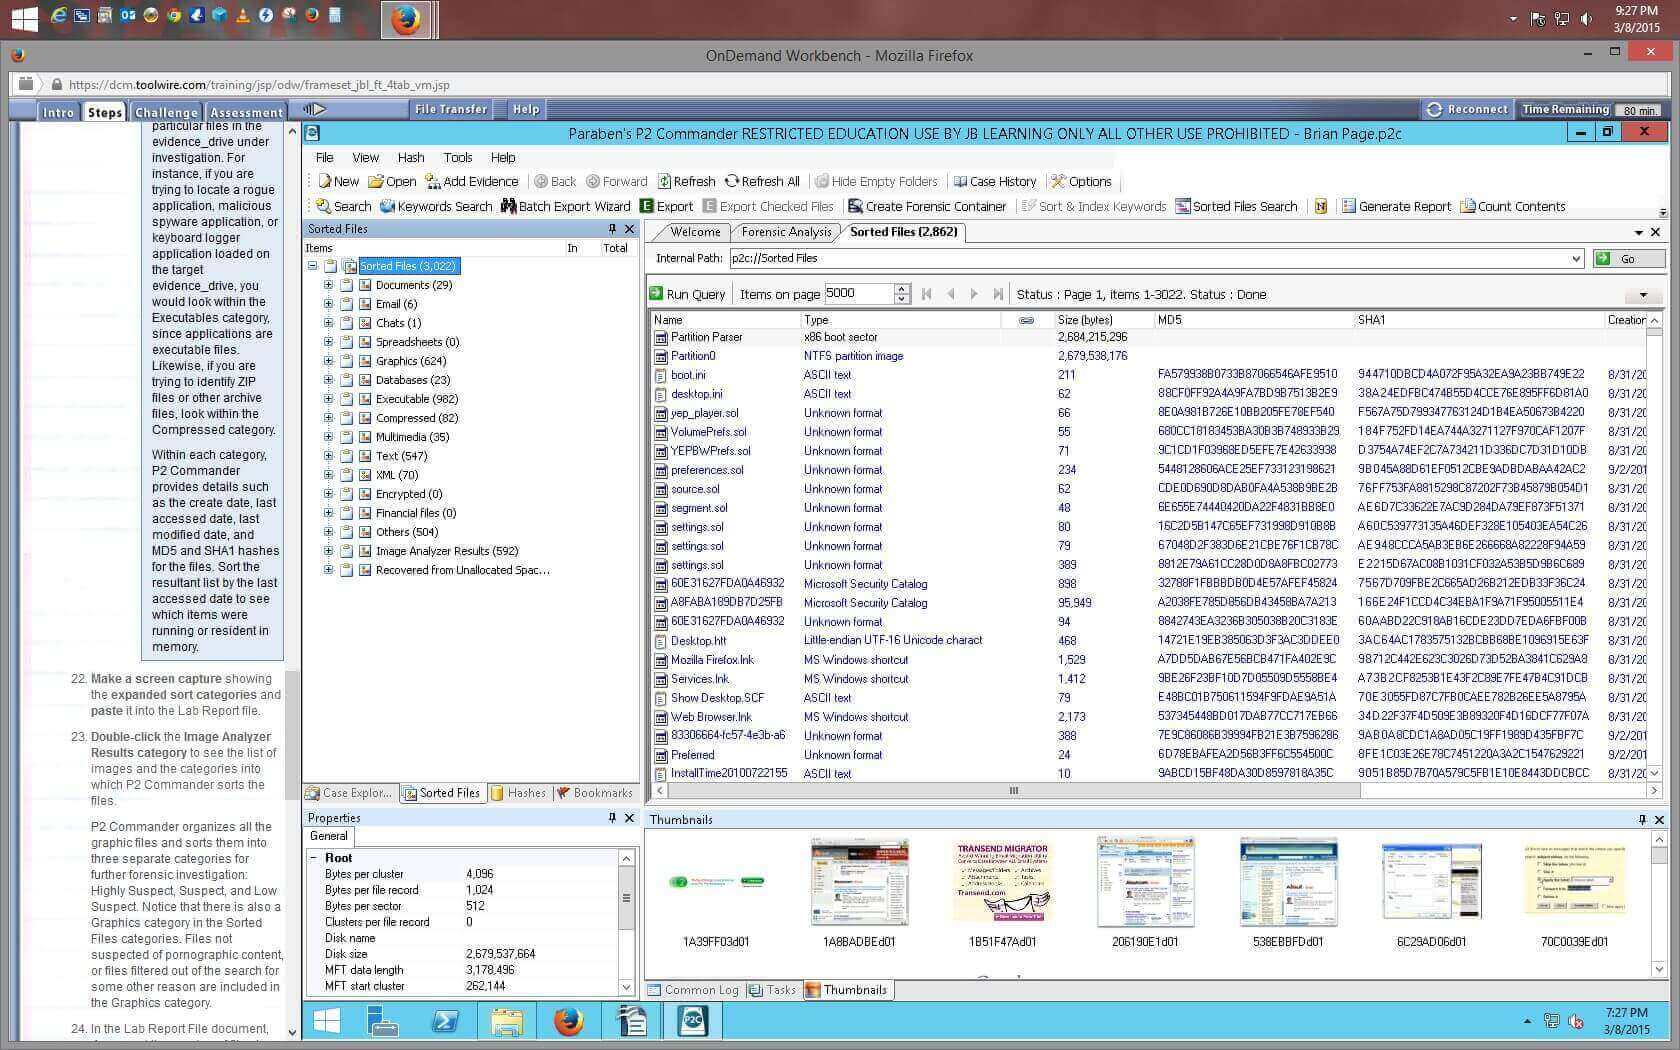Click the Go button beside Internal Path
Screen dimensions: 1680x1050
pyautogui.click(x=1629, y=258)
